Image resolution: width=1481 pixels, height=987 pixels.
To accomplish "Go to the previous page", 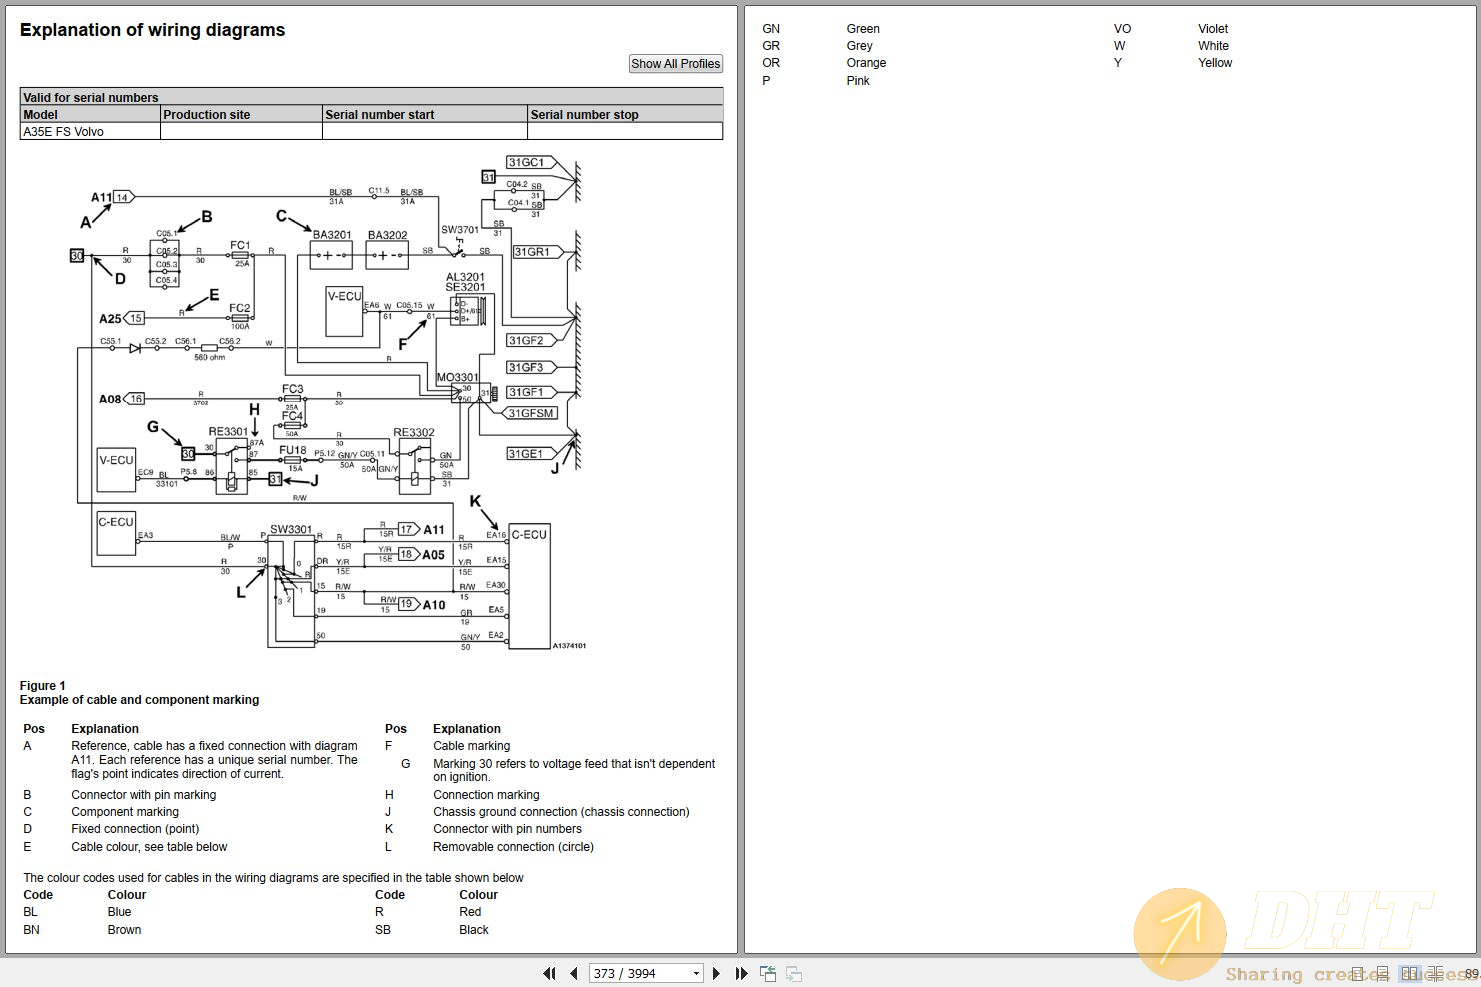I will pyautogui.click(x=574, y=973).
